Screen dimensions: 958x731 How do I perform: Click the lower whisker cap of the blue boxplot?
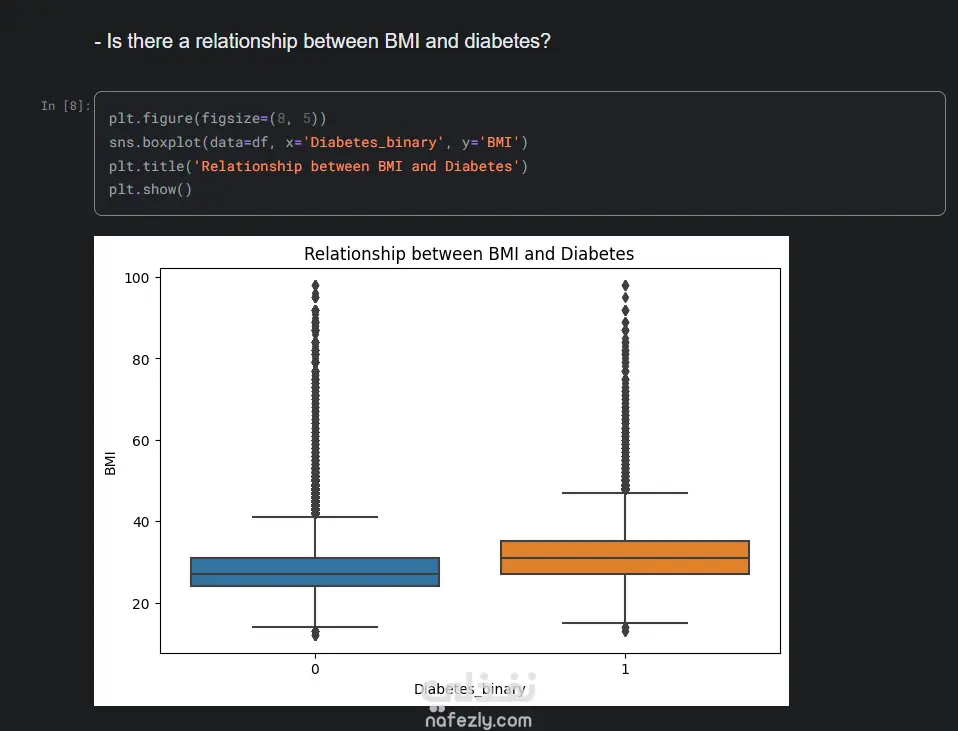pyautogui.click(x=315, y=626)
